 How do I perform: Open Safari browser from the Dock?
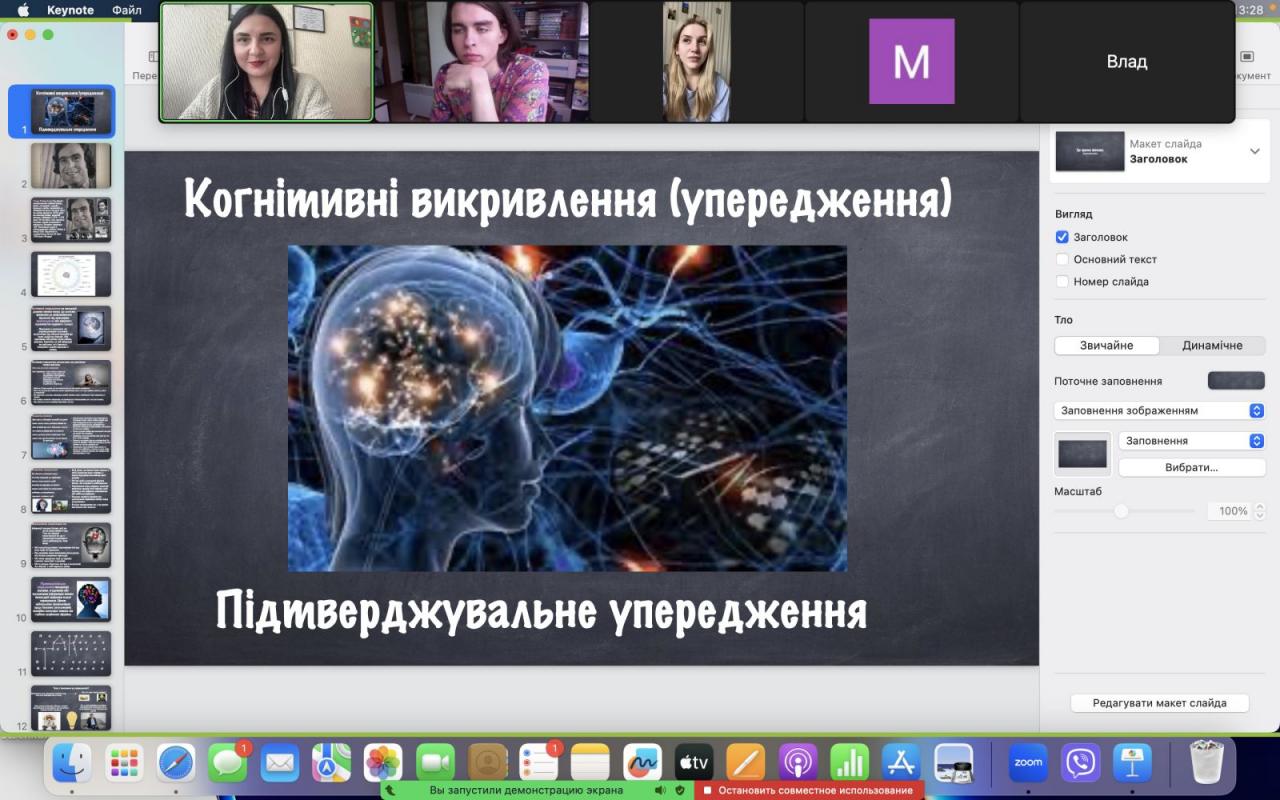pos(176,763)
